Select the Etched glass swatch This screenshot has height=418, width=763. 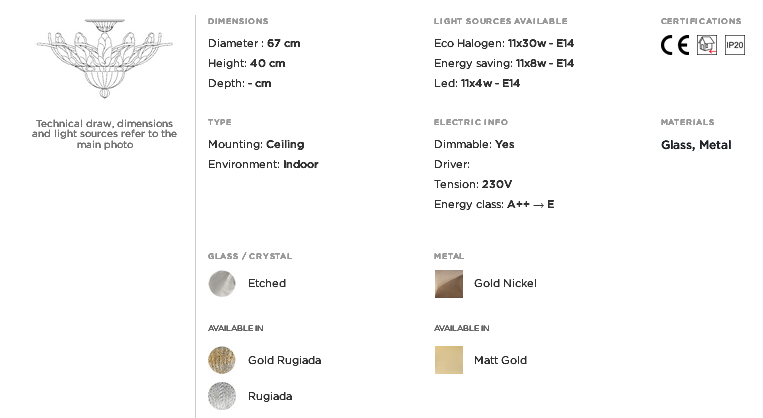point(222,283)
